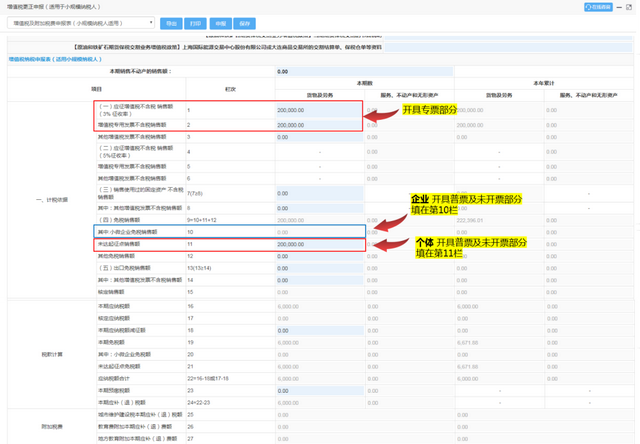Image resolution: width=640 pixels, height=444 pixels.
Task: Click the 栏次 column header
Action: click(231, 89)
